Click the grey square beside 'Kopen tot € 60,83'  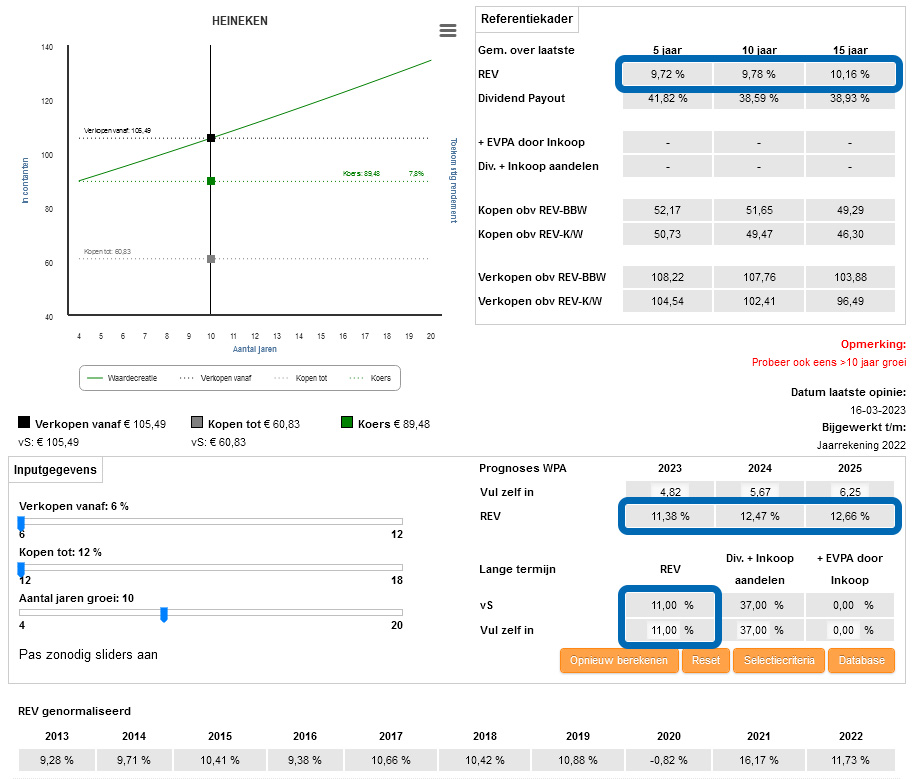(x=197, y=422)
